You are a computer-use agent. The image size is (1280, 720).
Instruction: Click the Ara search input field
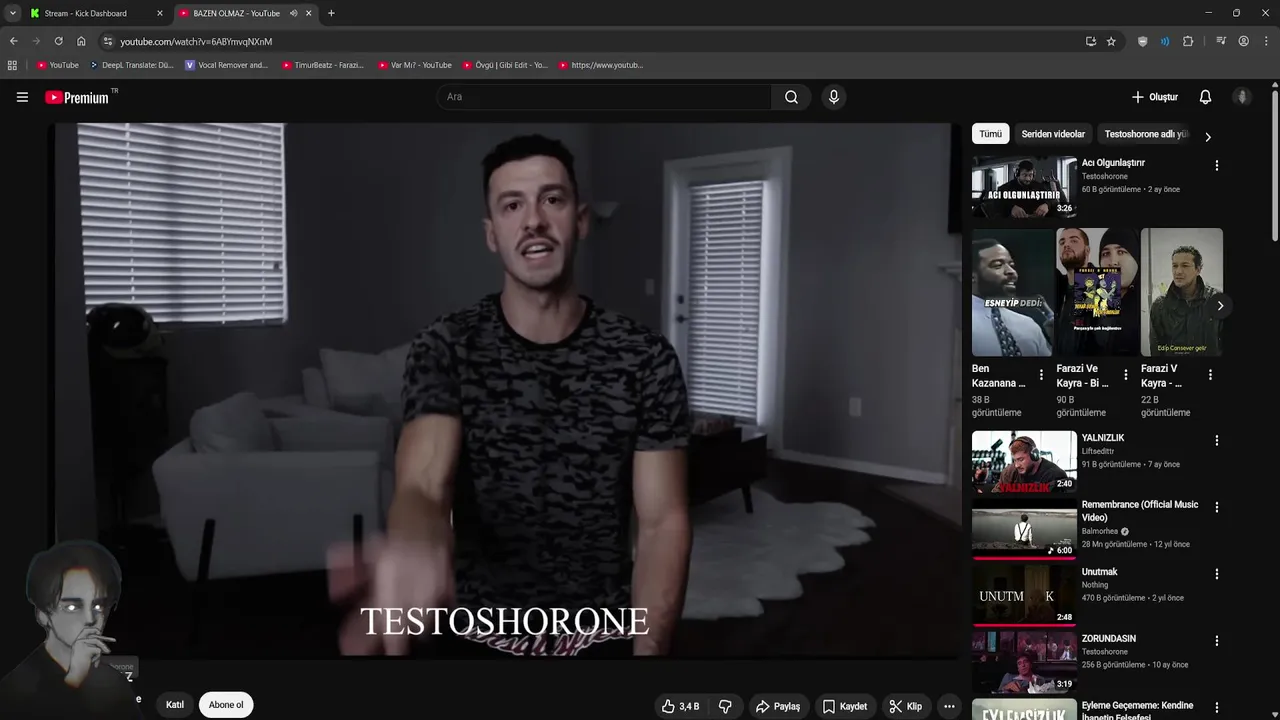click(x=604, y=97)
